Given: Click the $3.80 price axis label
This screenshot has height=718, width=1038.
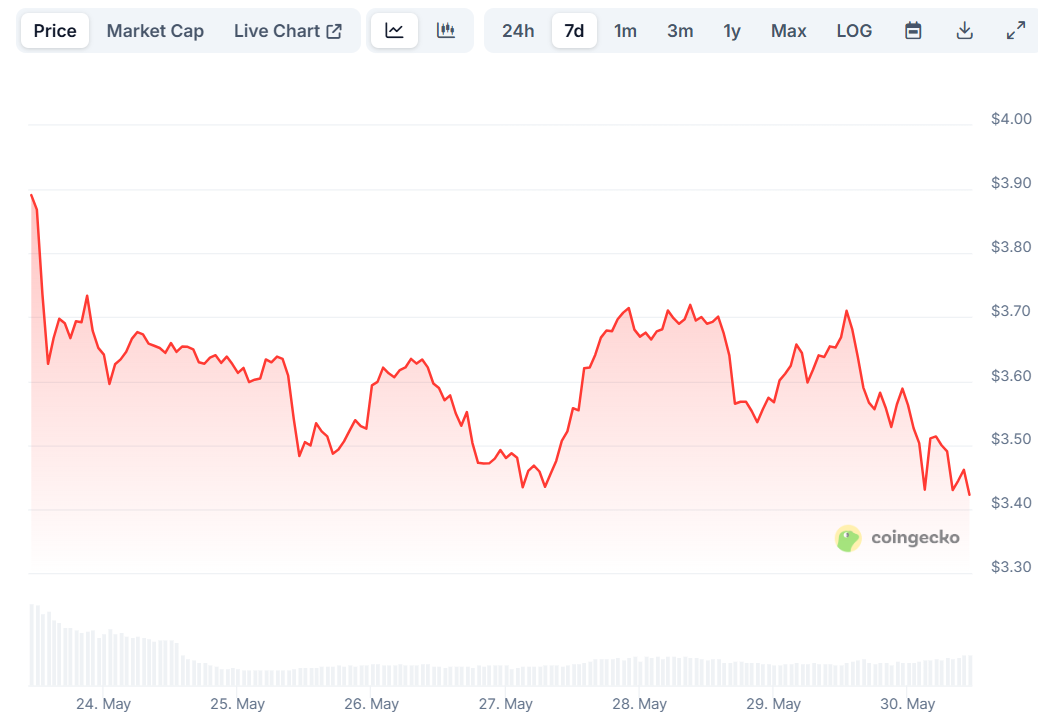Looking at the screenshot, I should (1011, 247).
